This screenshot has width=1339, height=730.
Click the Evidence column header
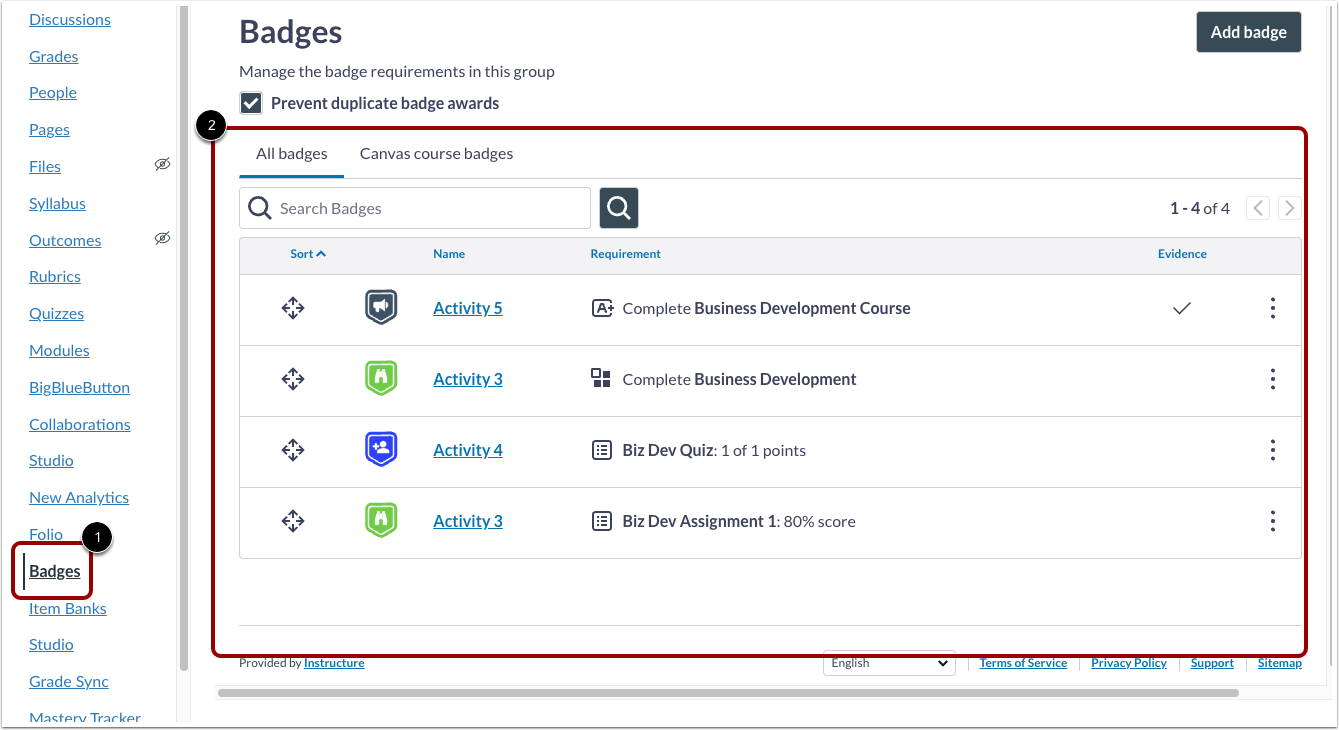click(1182, 254)
